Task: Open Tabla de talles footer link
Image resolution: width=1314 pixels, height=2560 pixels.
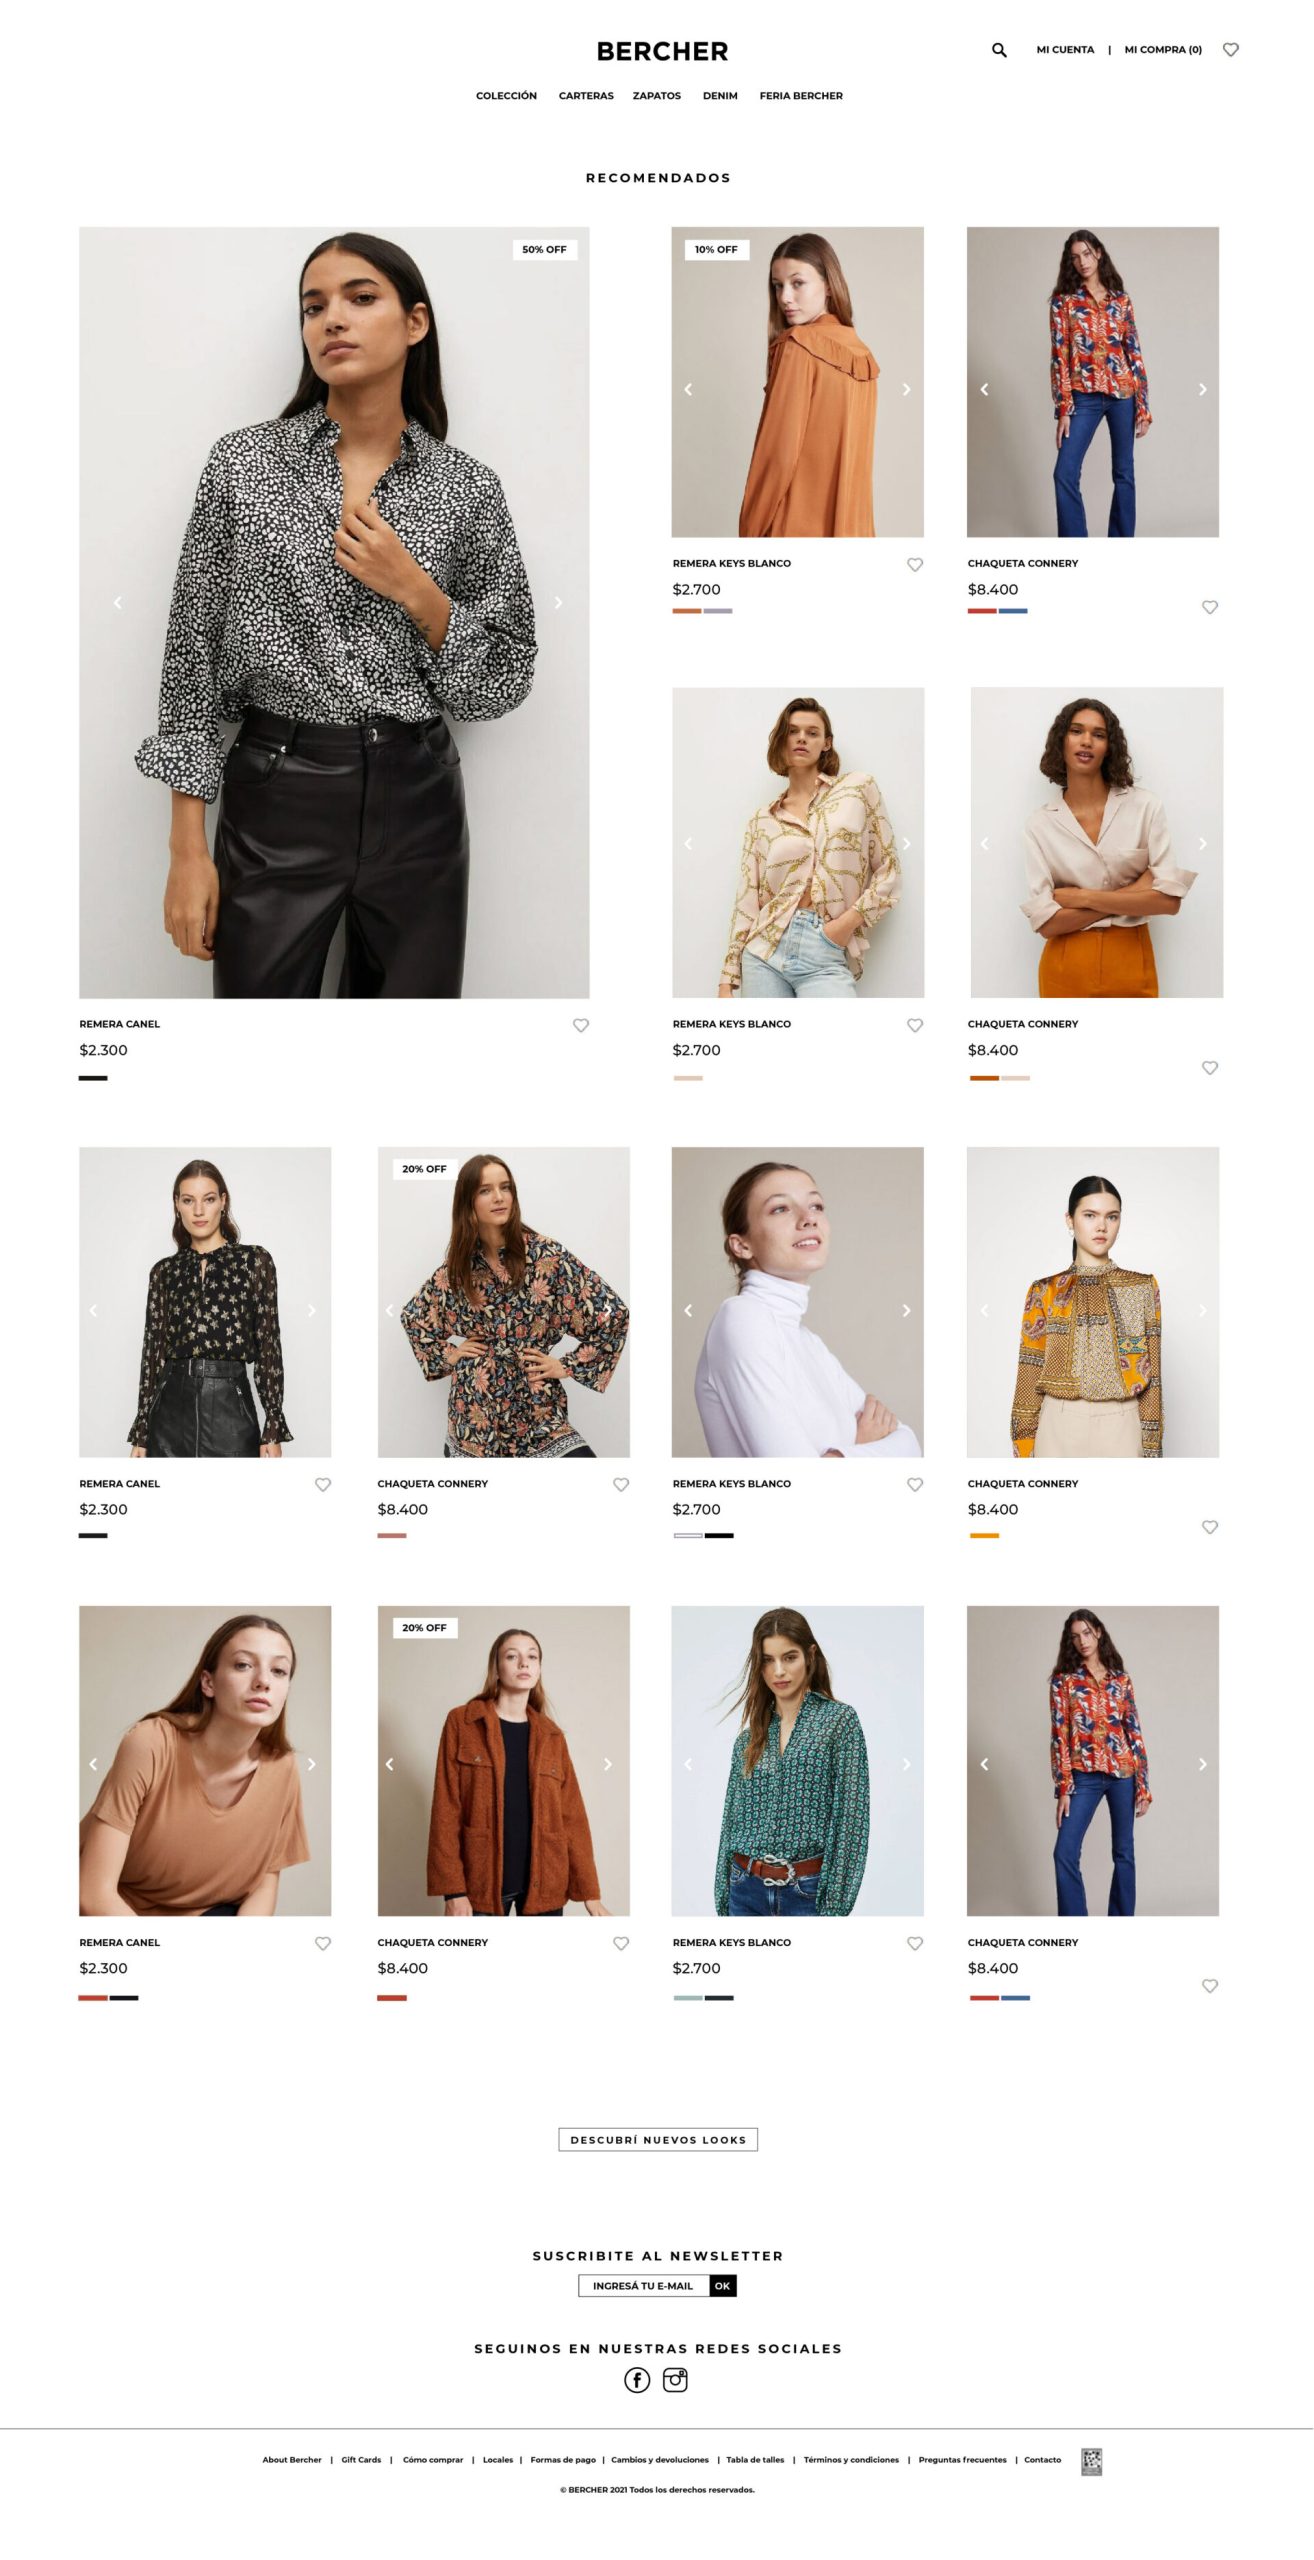Action: coord(755,2459)
